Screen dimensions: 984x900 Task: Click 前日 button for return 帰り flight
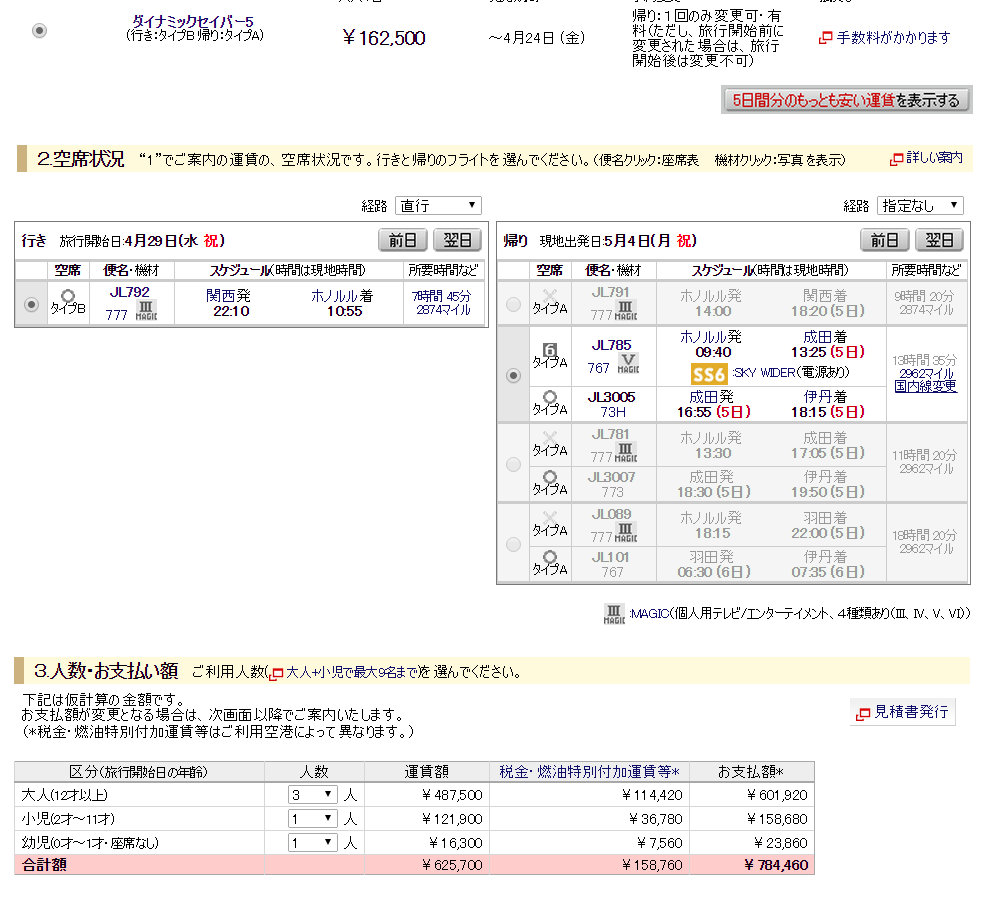pyautogui.click(x=884, y=240)
